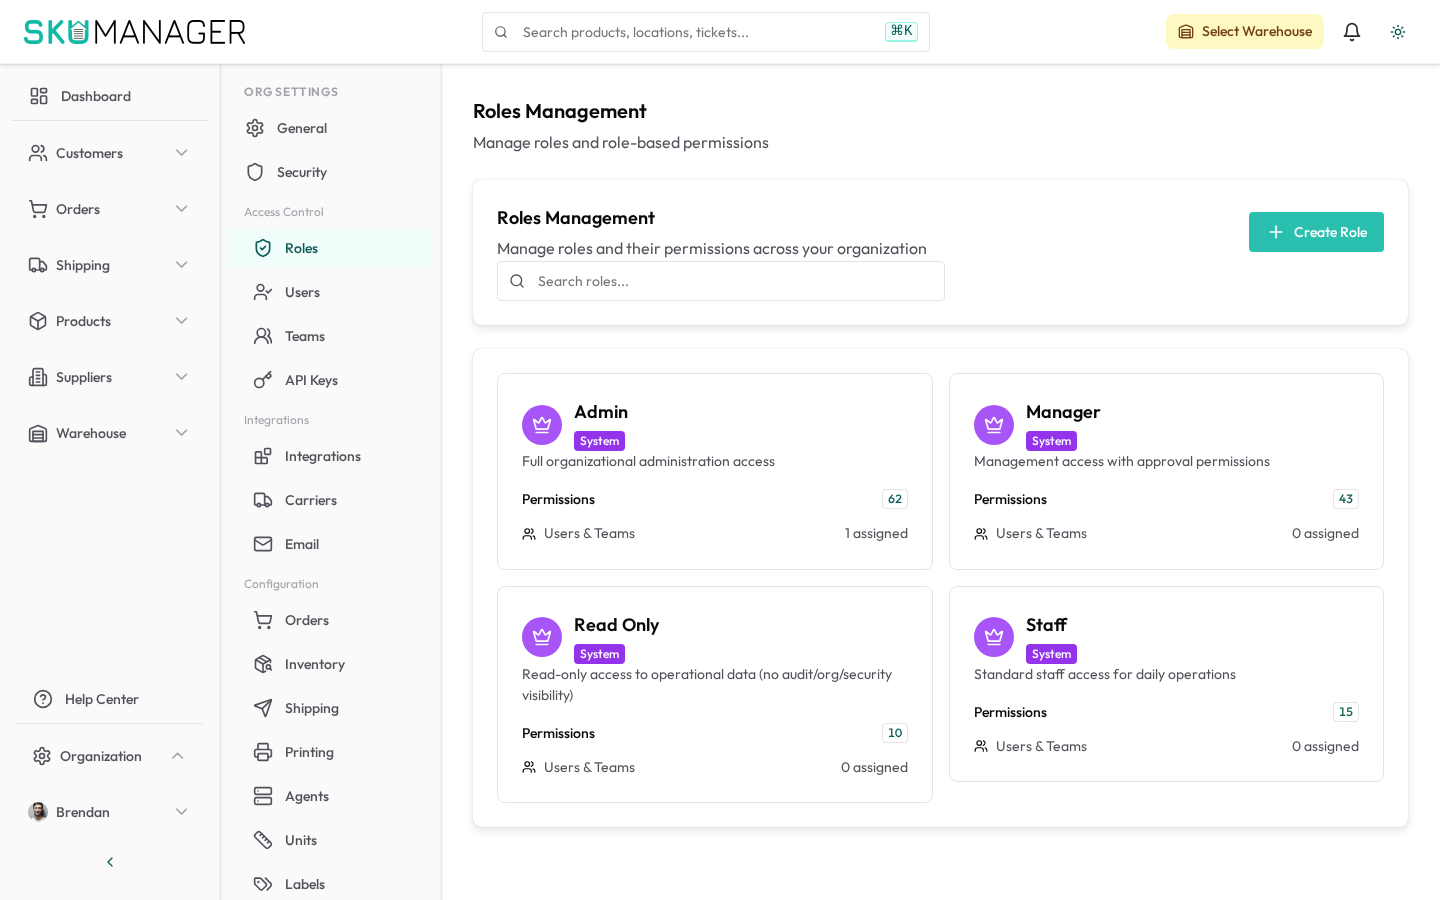
Task: Click the Read Only role crown icon
Action: (x=542, y=637)
